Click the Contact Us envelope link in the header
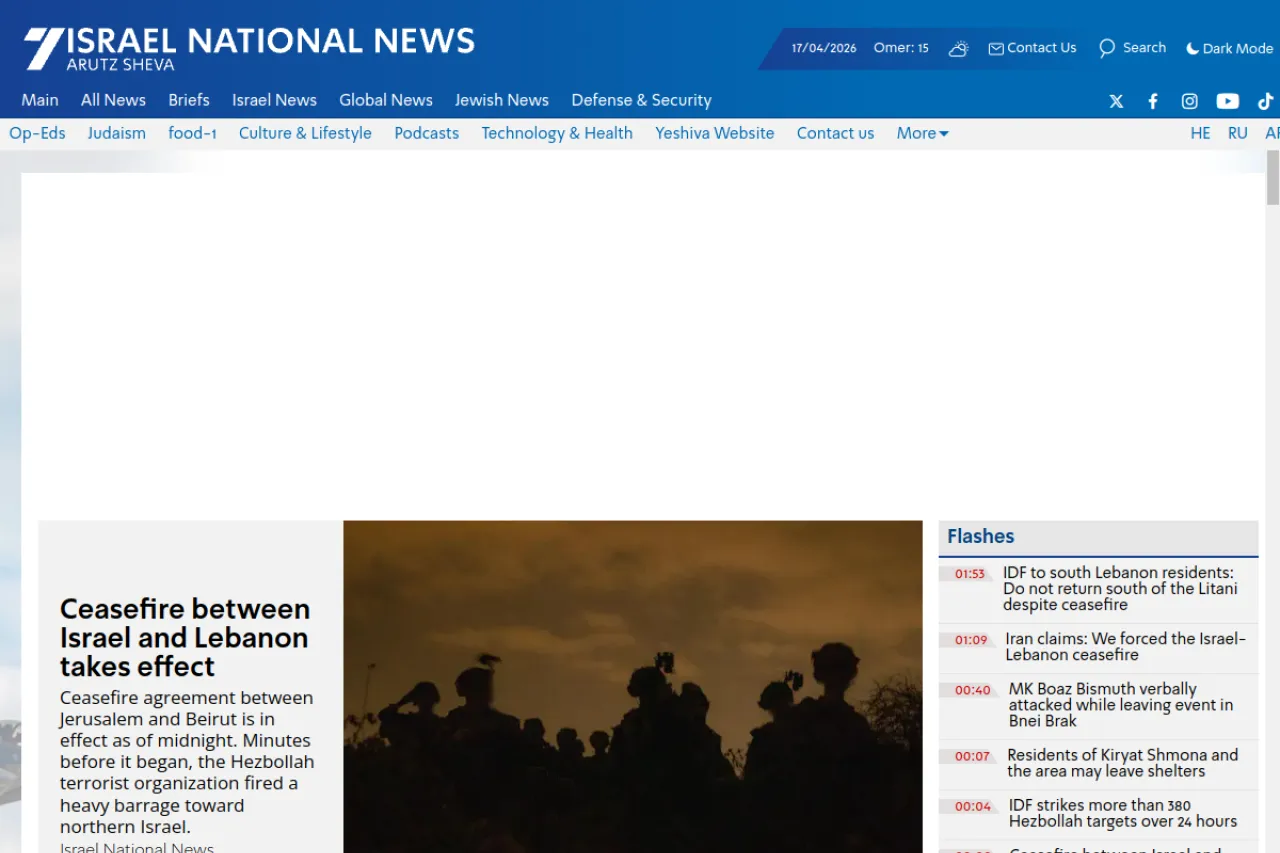This screenshot has width=1280, height=853. [x=1032, y=48]
